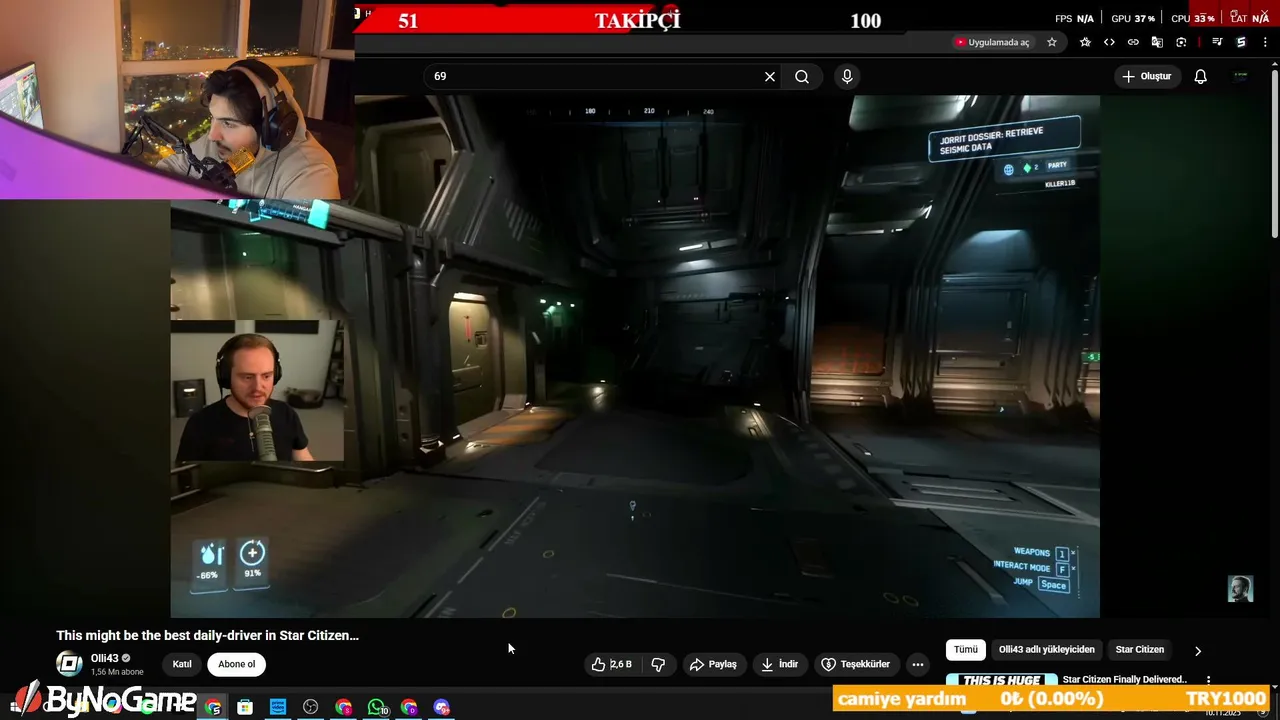
Task: Open YouTube notifications bell
Action: pos(1201,77)
